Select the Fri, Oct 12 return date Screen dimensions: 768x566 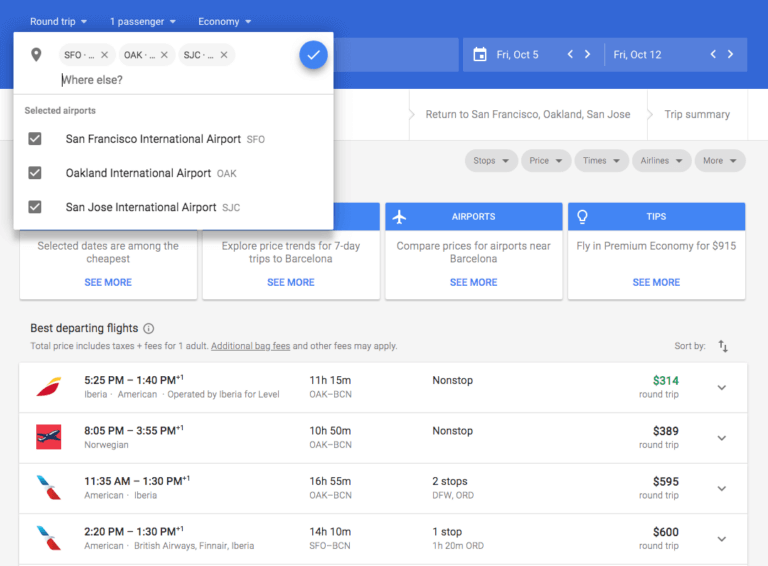pyautogui.click(x=637, y=55)
